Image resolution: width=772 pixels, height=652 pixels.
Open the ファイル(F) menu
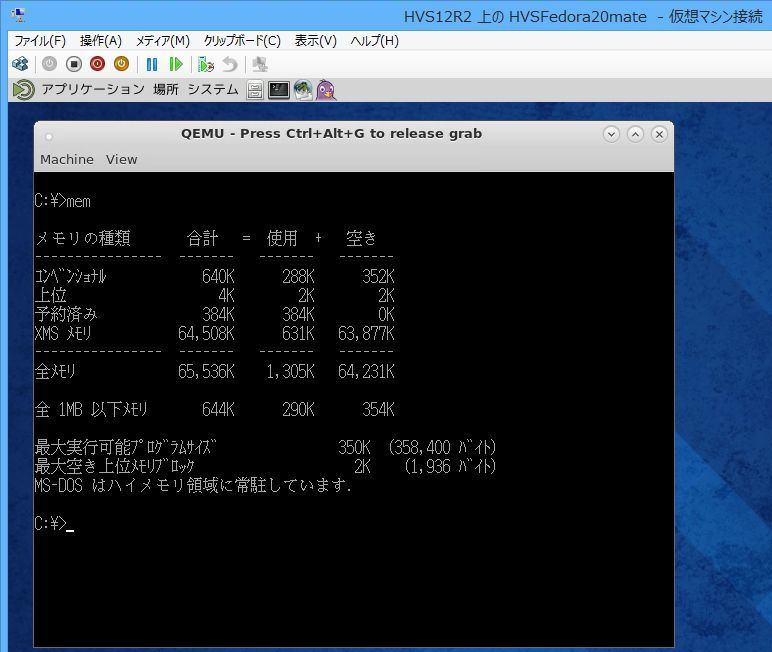tap(40, 41)
